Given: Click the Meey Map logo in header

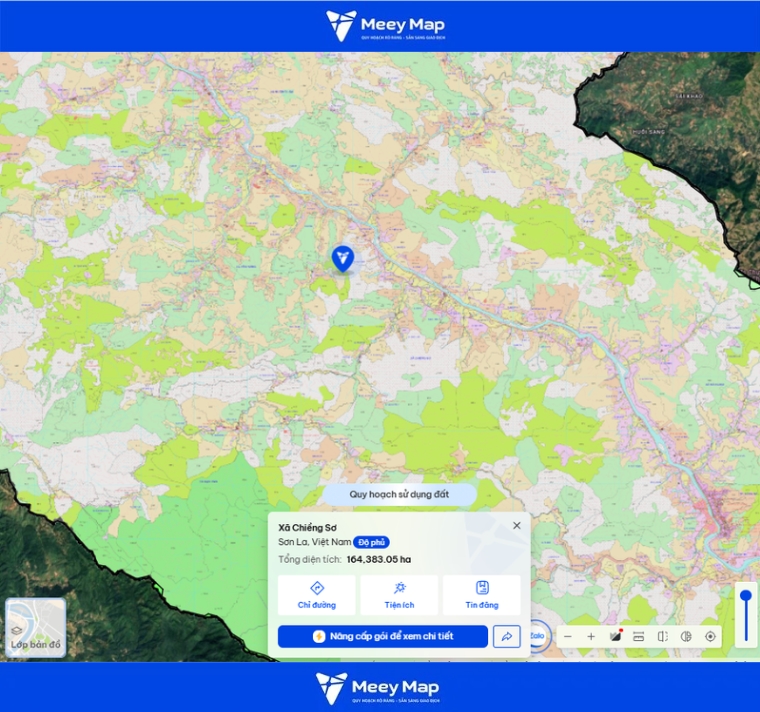Looking at the screenshot, I should (x=385, y=25).
